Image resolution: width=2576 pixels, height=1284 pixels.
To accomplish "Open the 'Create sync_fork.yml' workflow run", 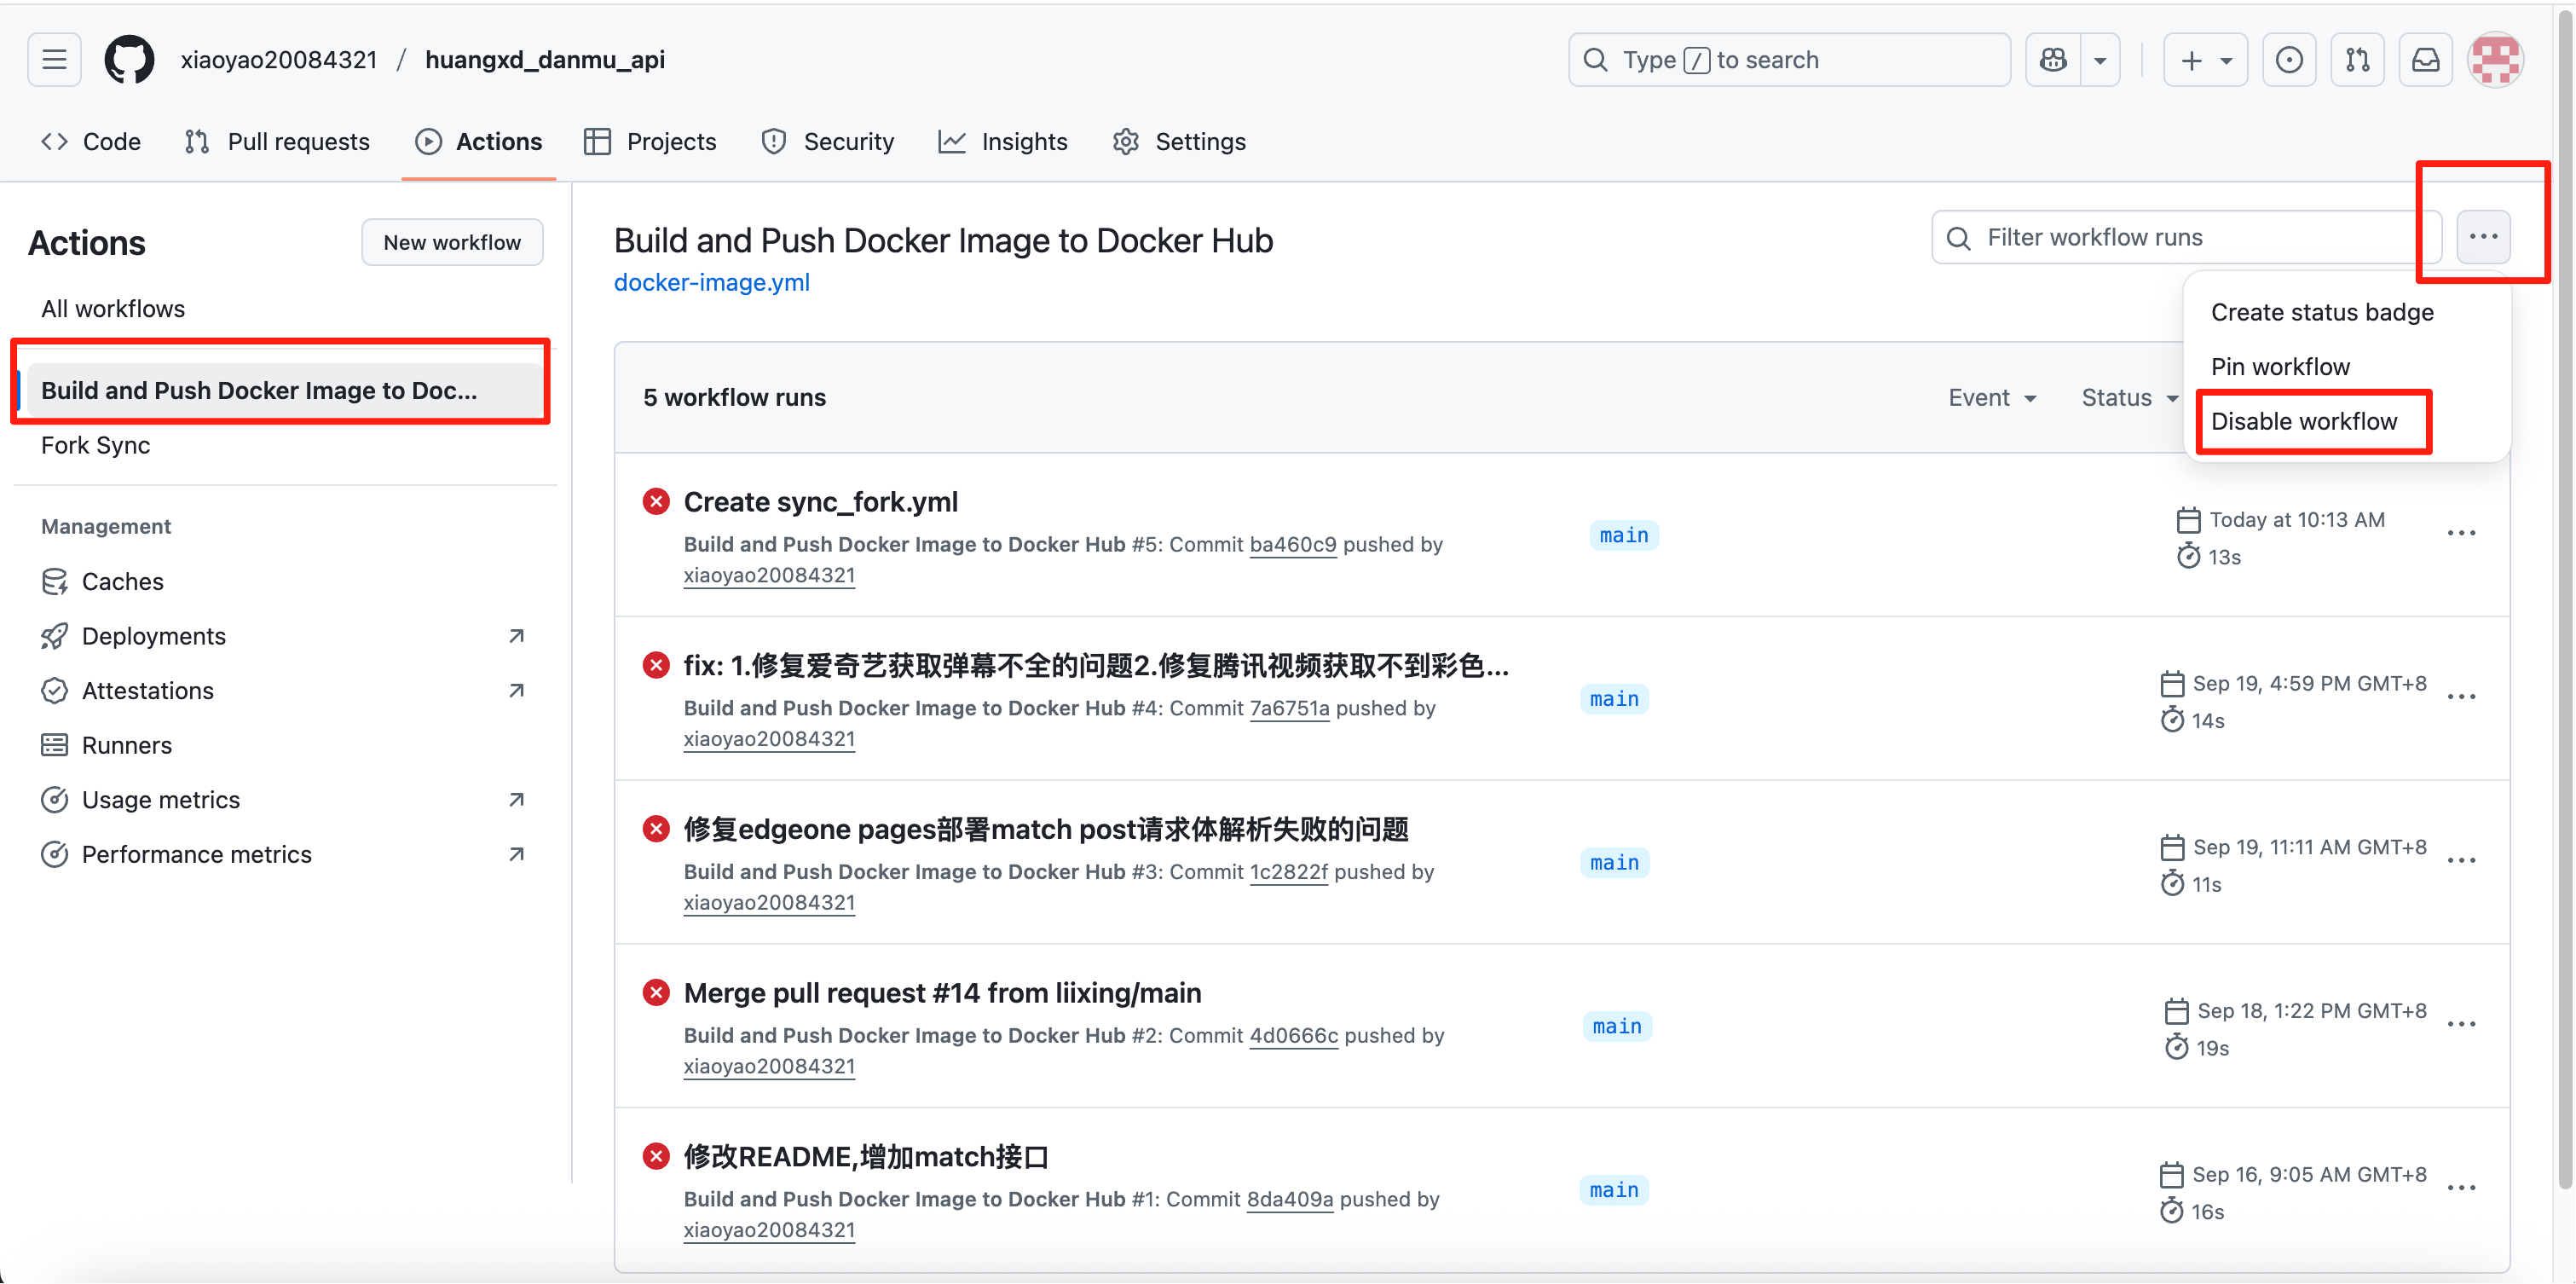I will click(x=820, y=501).
